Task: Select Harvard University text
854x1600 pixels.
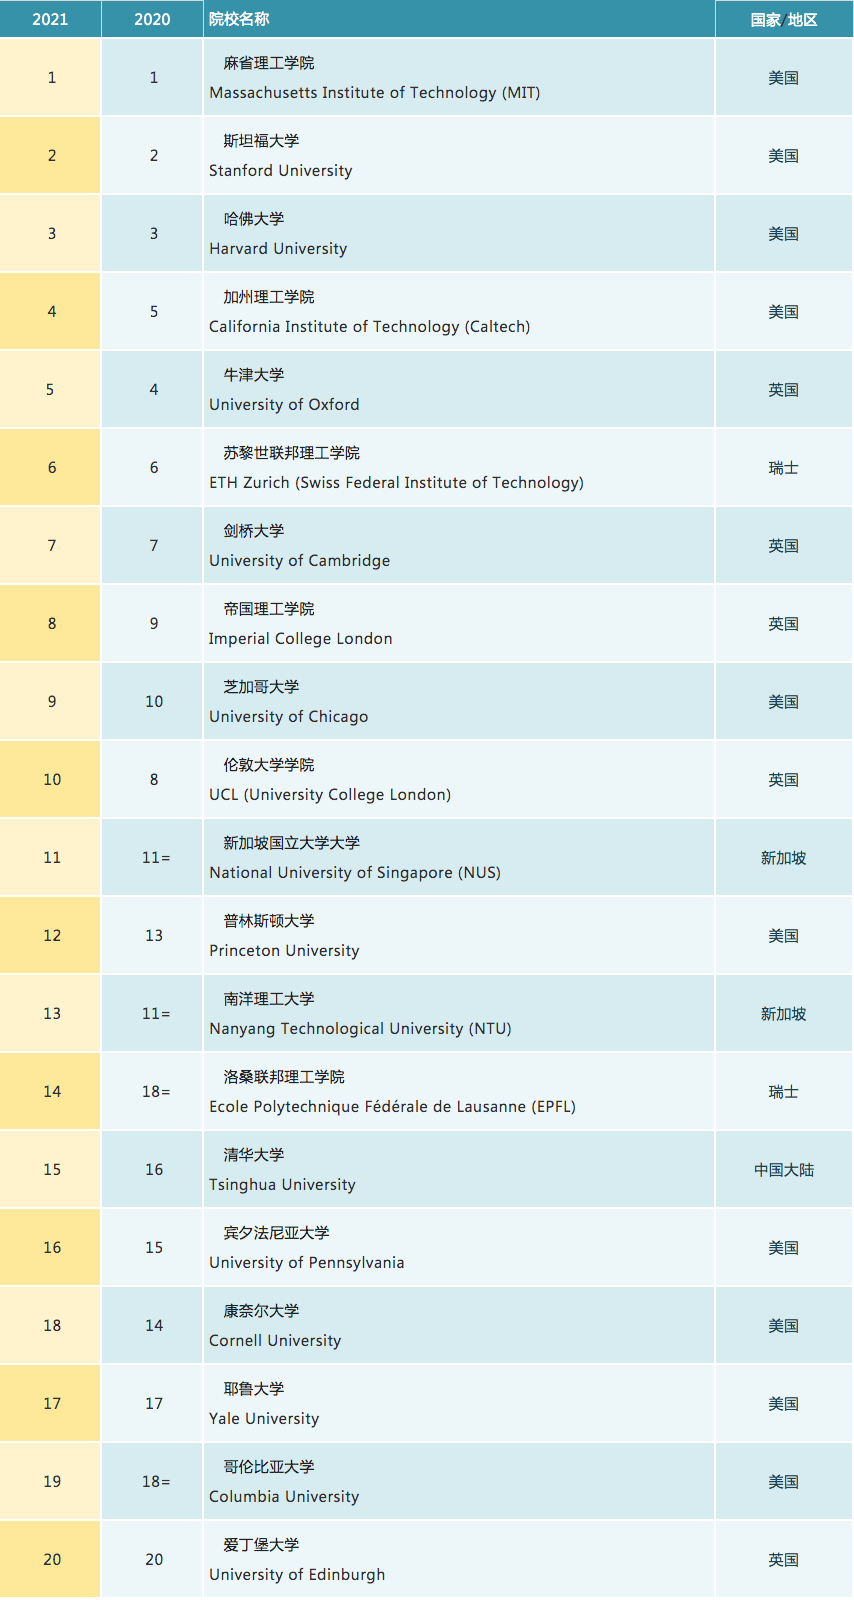Action: coord(278,249)
